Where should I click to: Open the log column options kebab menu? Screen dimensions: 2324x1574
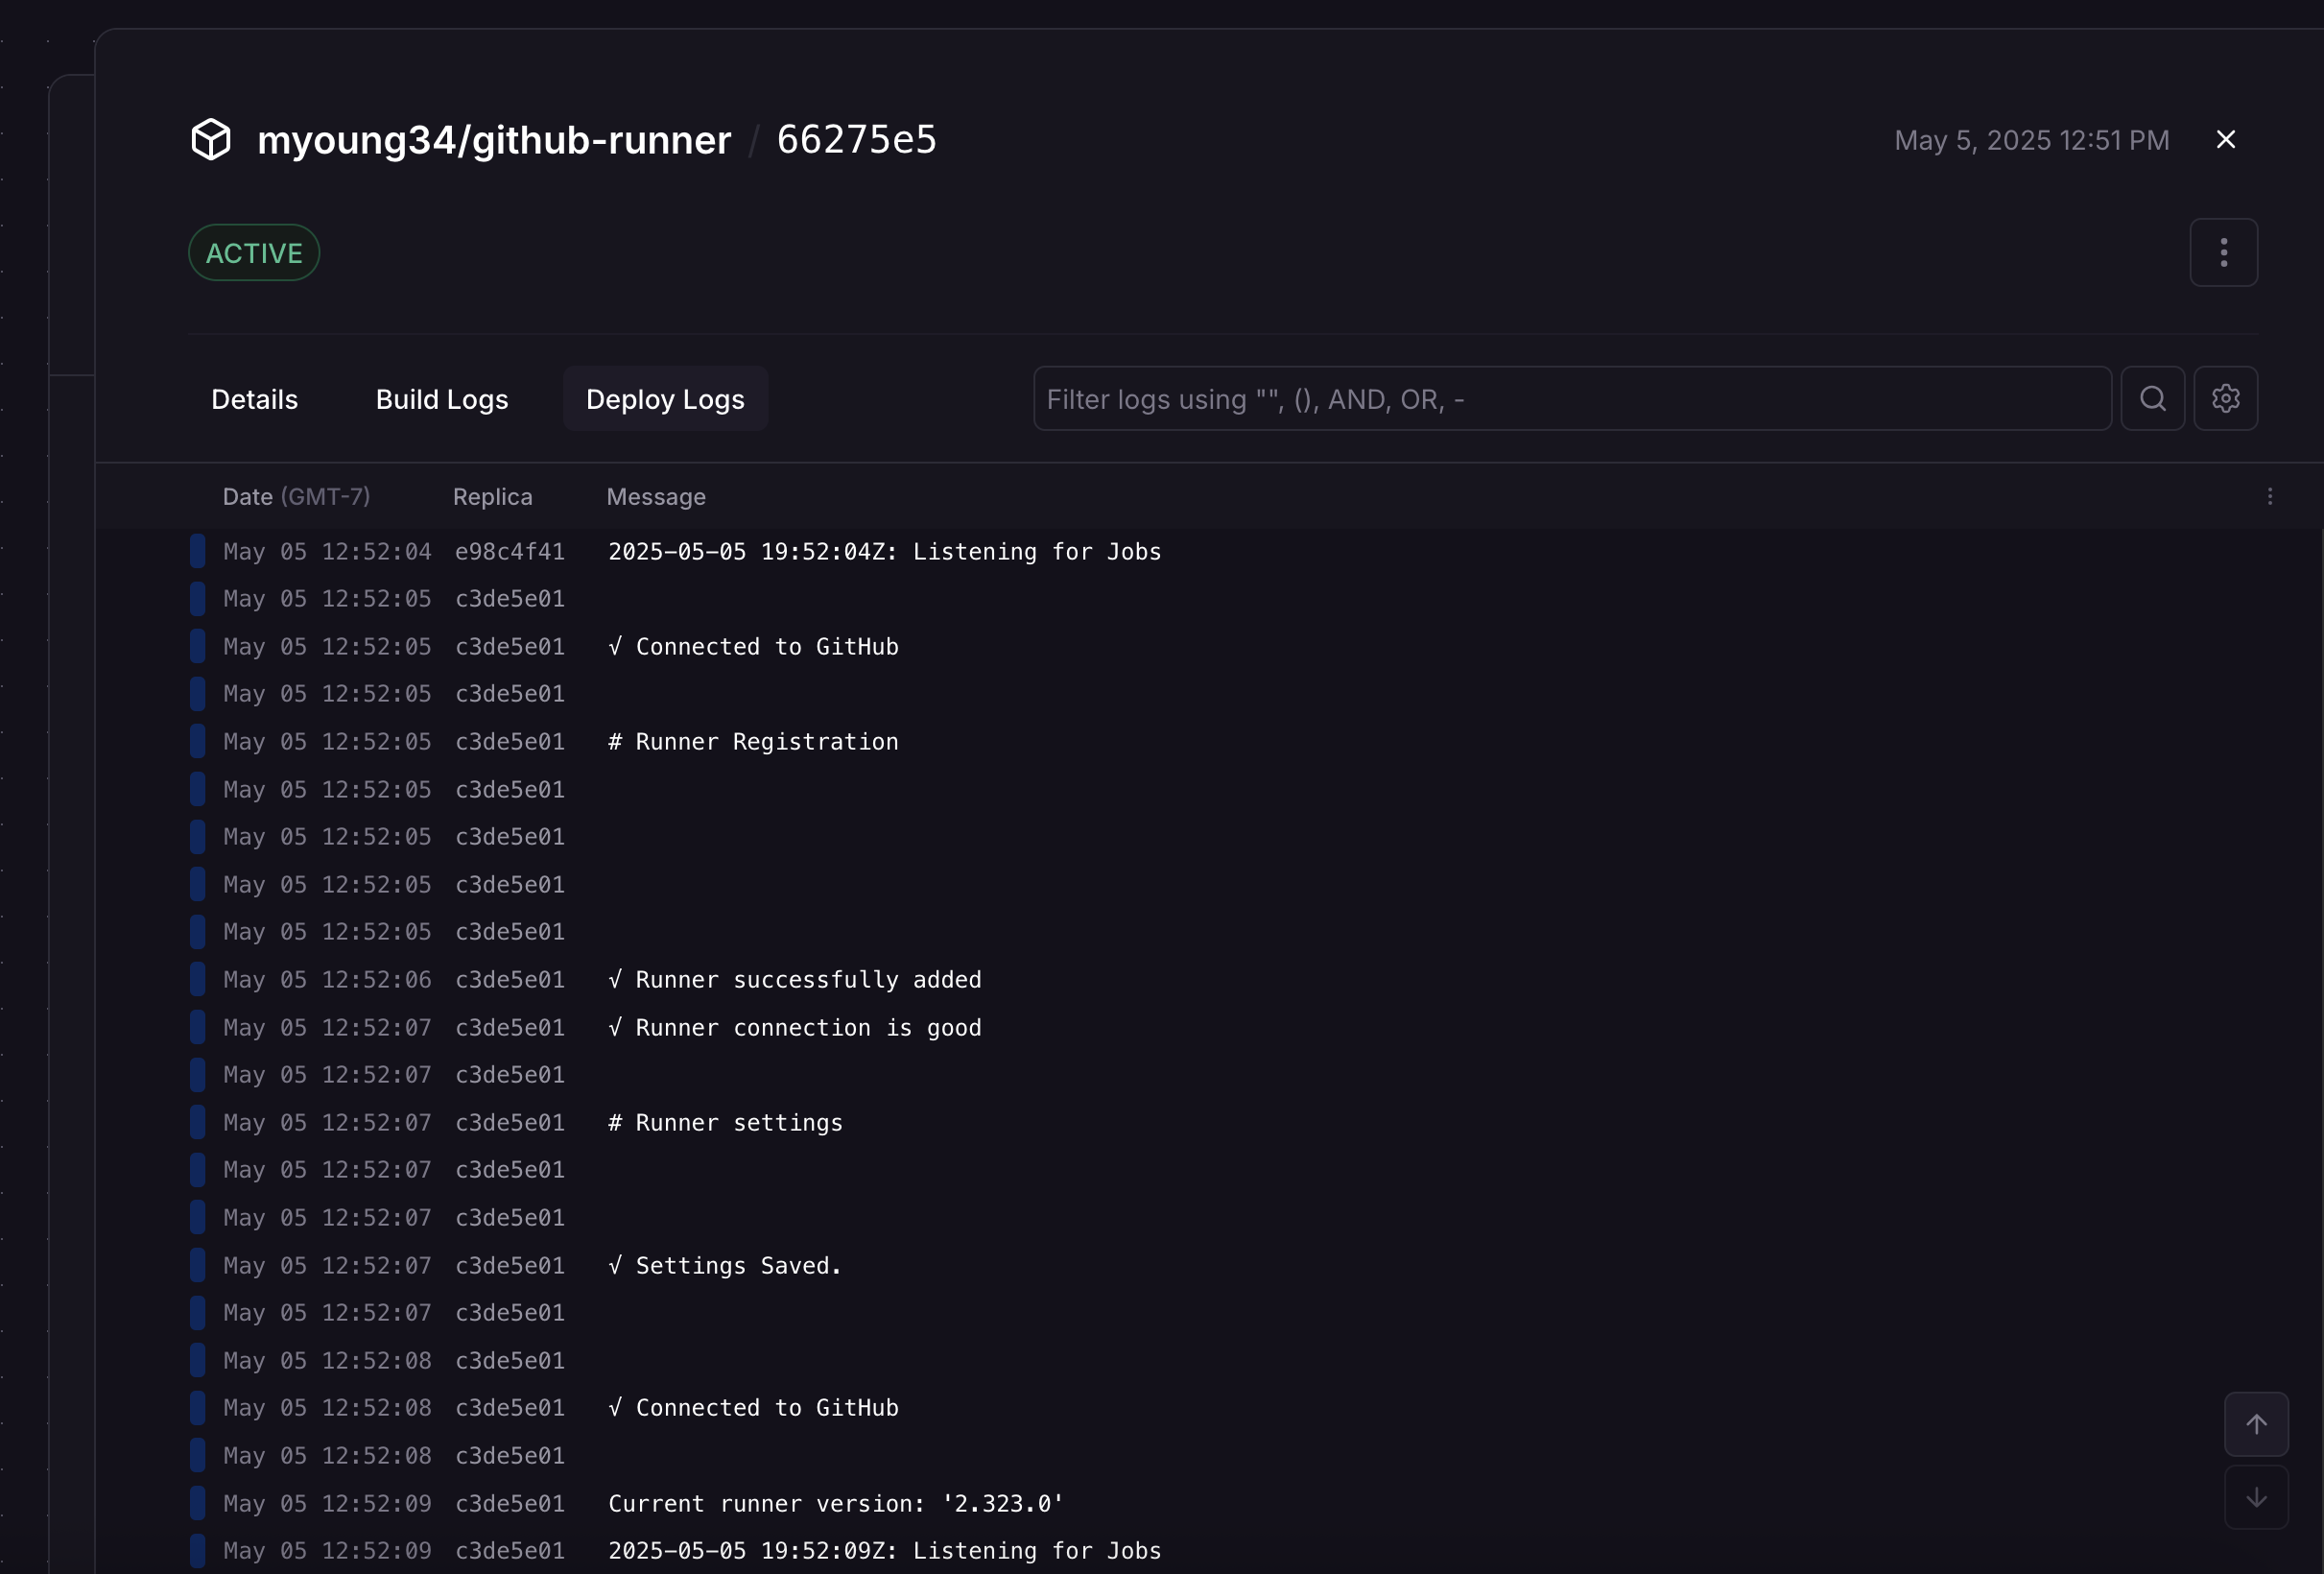click(2269, 497)
